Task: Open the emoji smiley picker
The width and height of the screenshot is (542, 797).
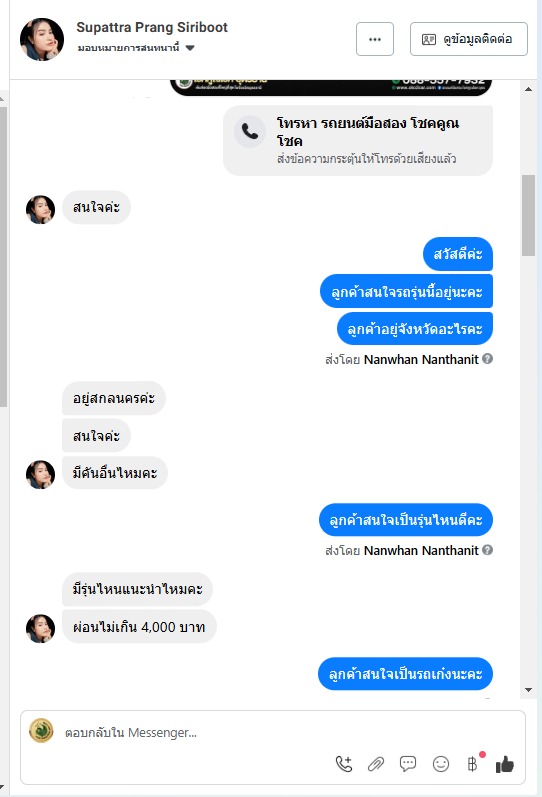Action: [x=441, y=764]
